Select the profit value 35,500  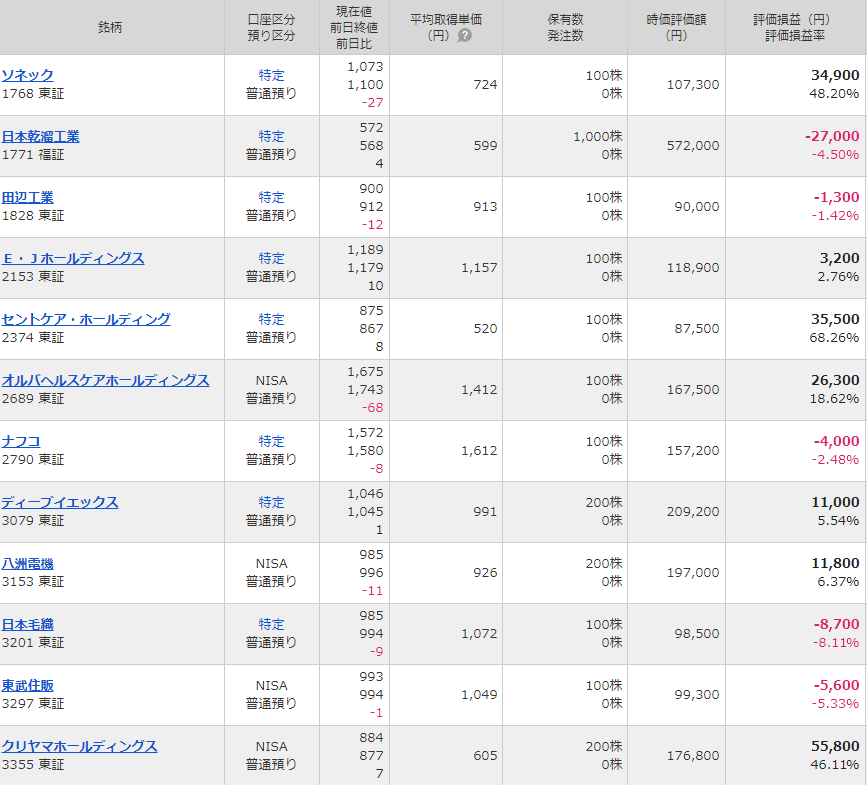point(835,319)
